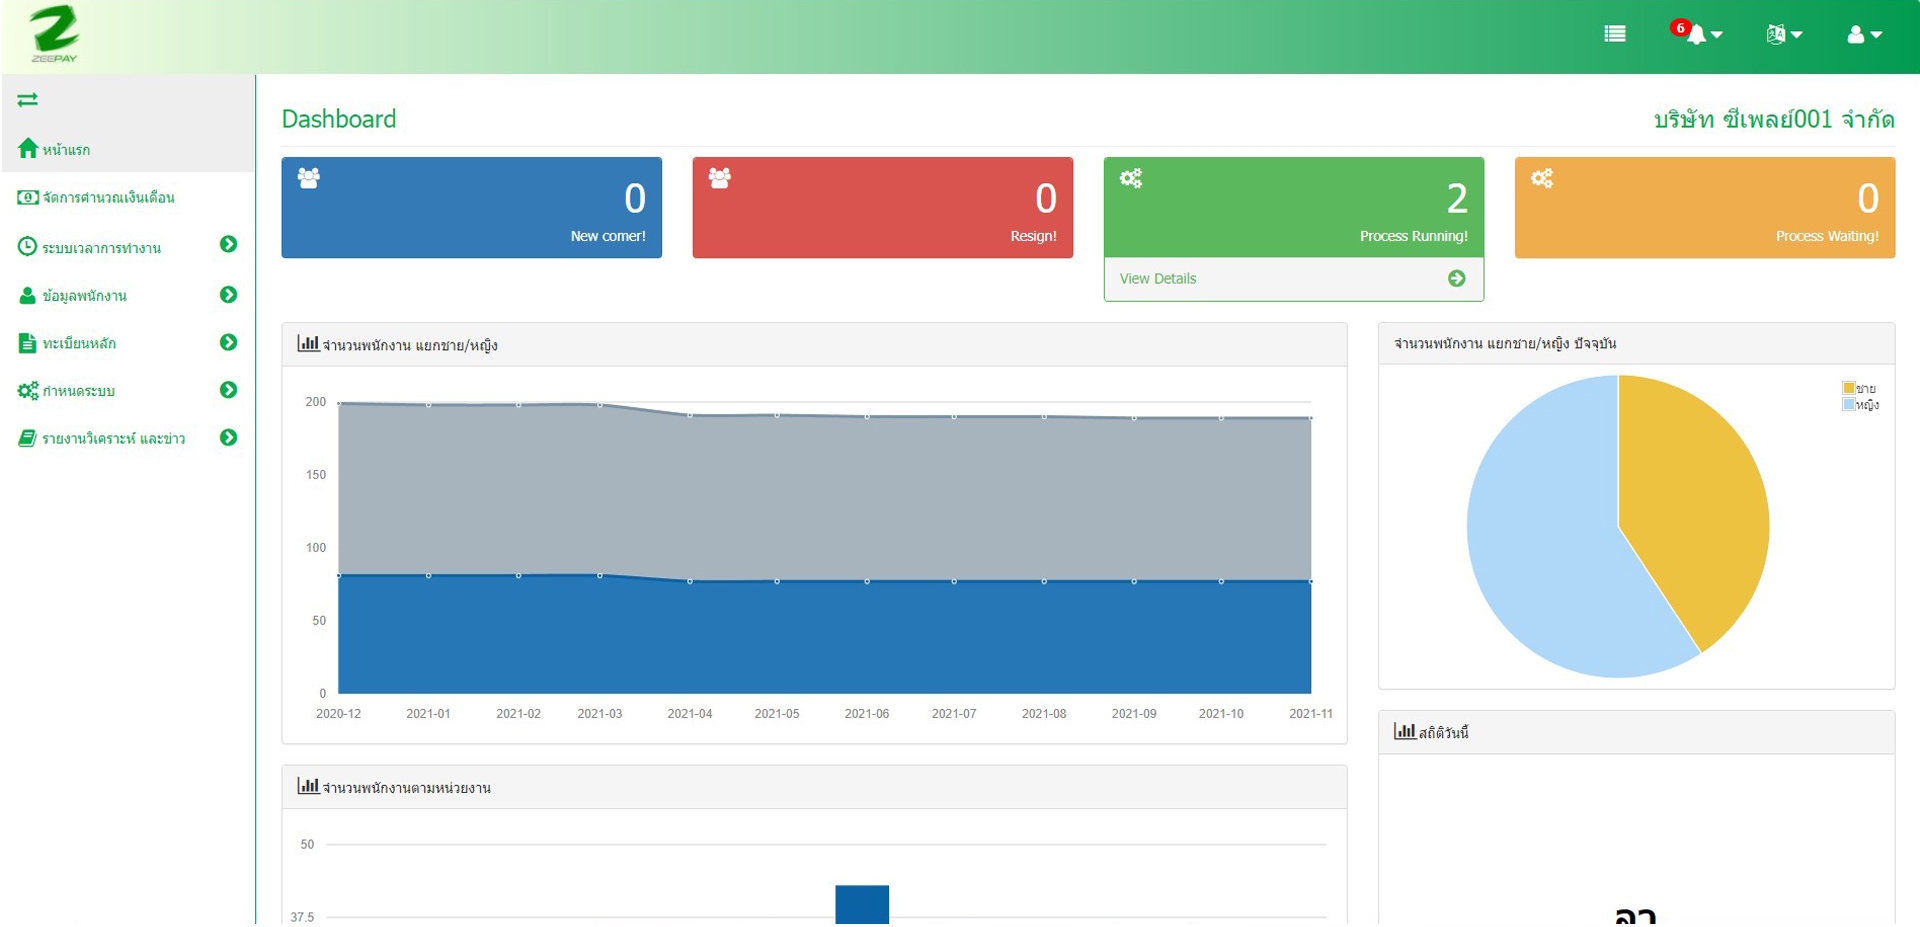Click the blue bar in department chart
The image size is (1920, 927).
(862, 904)
